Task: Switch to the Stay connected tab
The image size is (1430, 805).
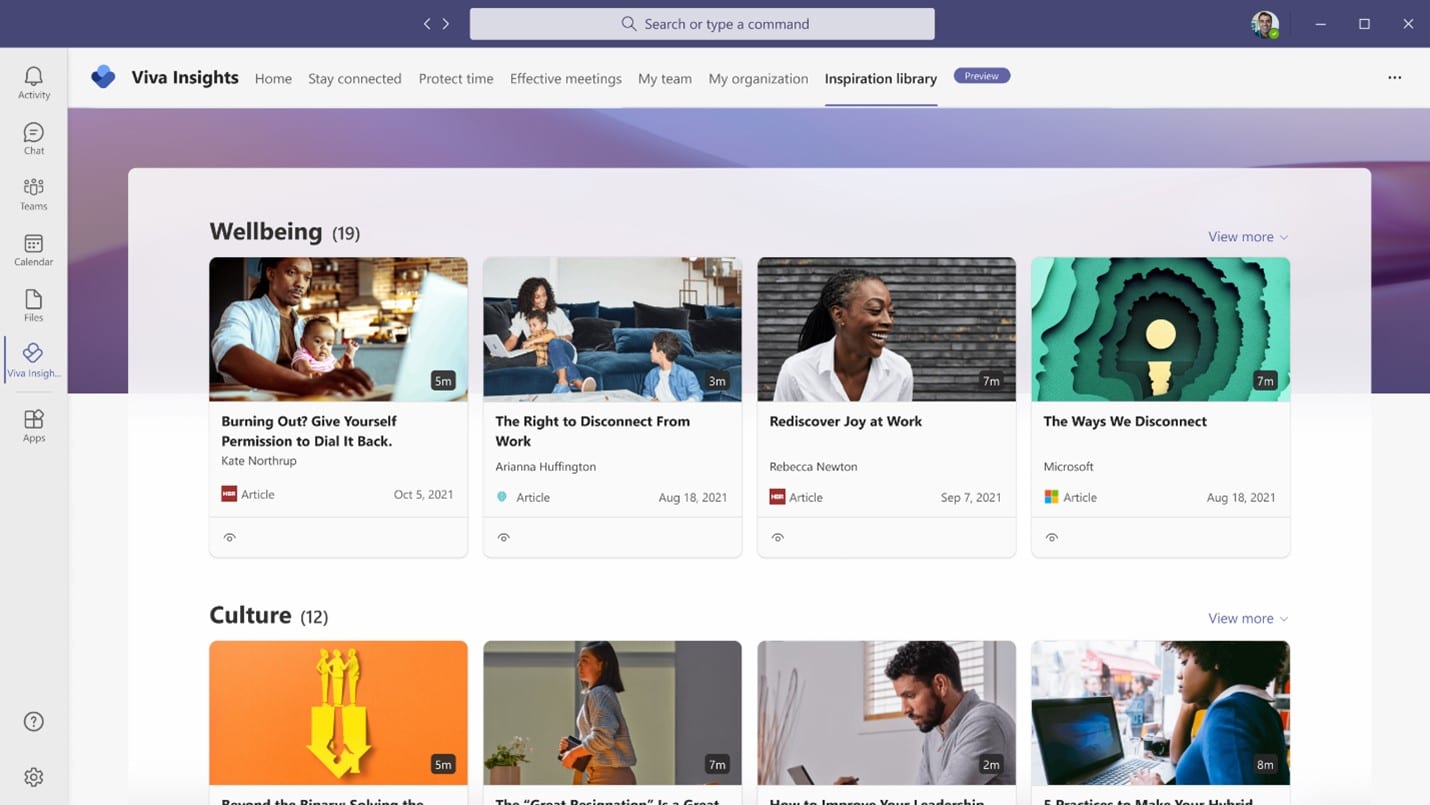Action: tap(355, 78)
